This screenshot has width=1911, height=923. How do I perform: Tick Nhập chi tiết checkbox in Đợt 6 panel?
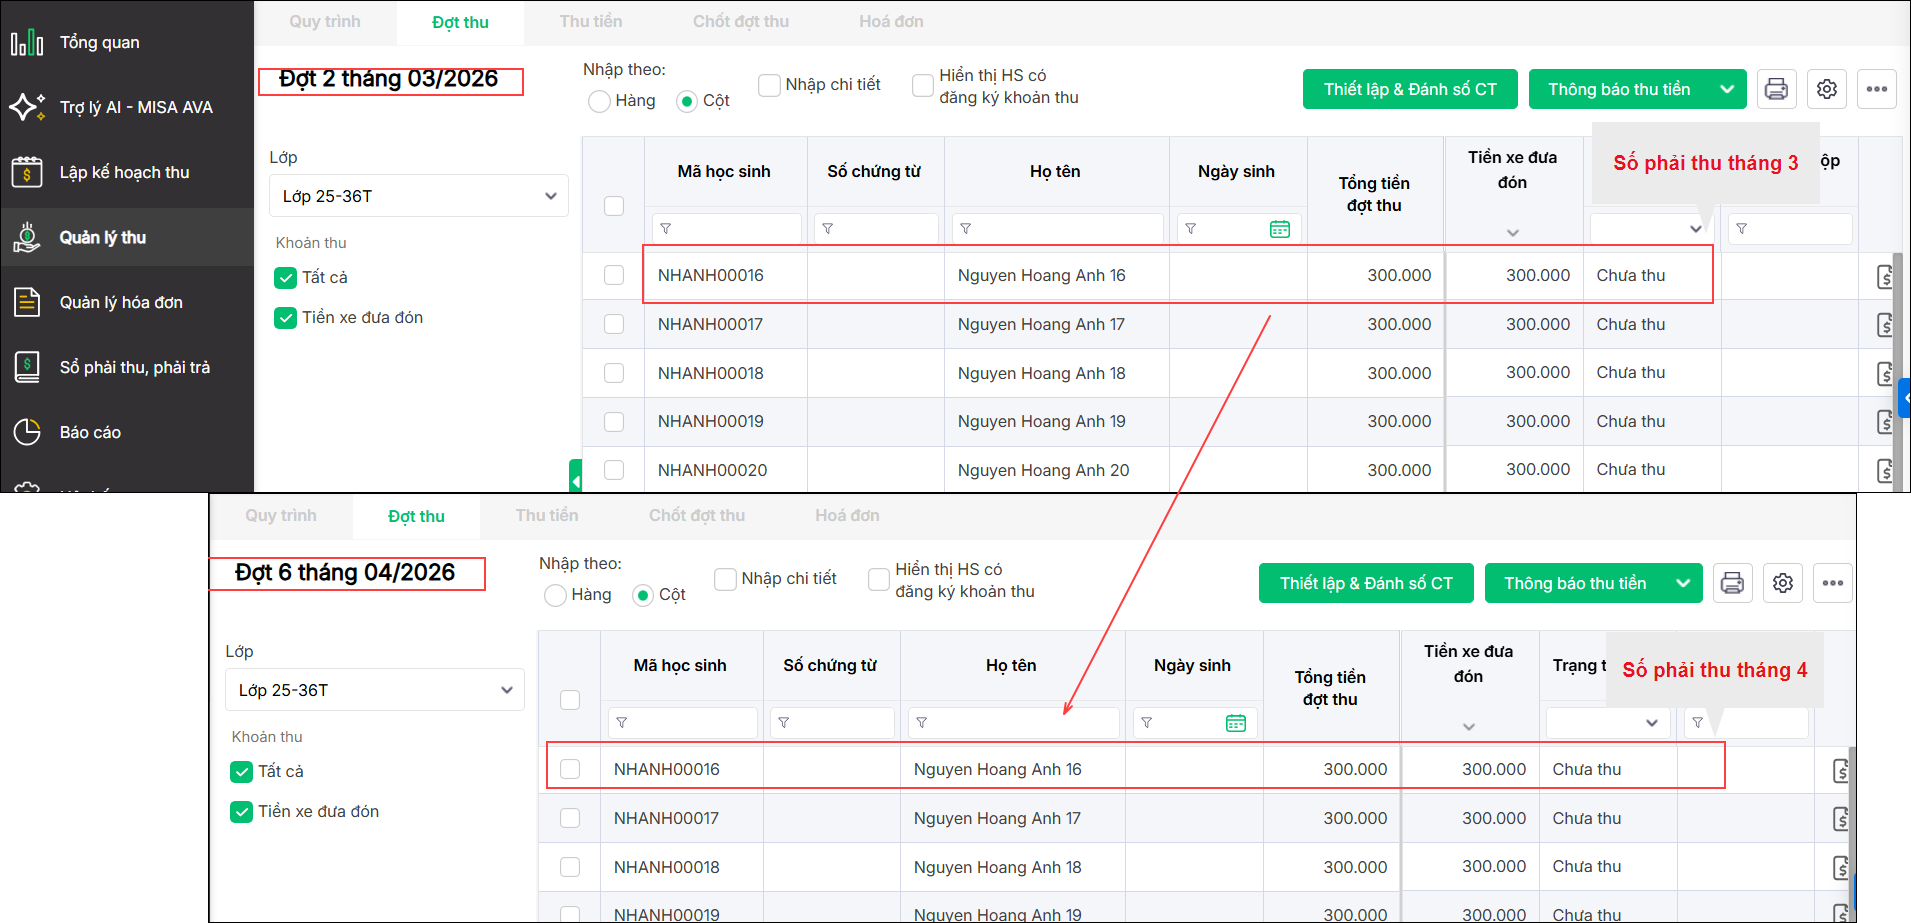tap(725, 579)
